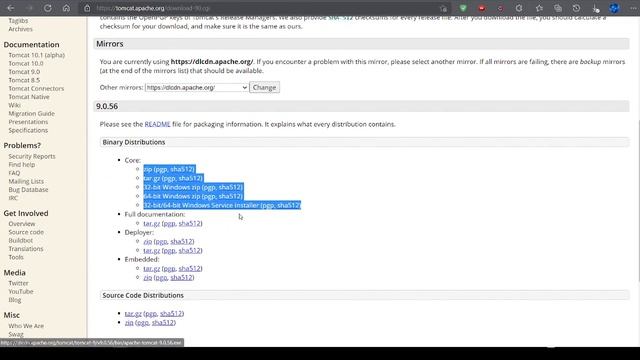Open the Bug Database link
This screenshot has width=640, height=360.
28,190
